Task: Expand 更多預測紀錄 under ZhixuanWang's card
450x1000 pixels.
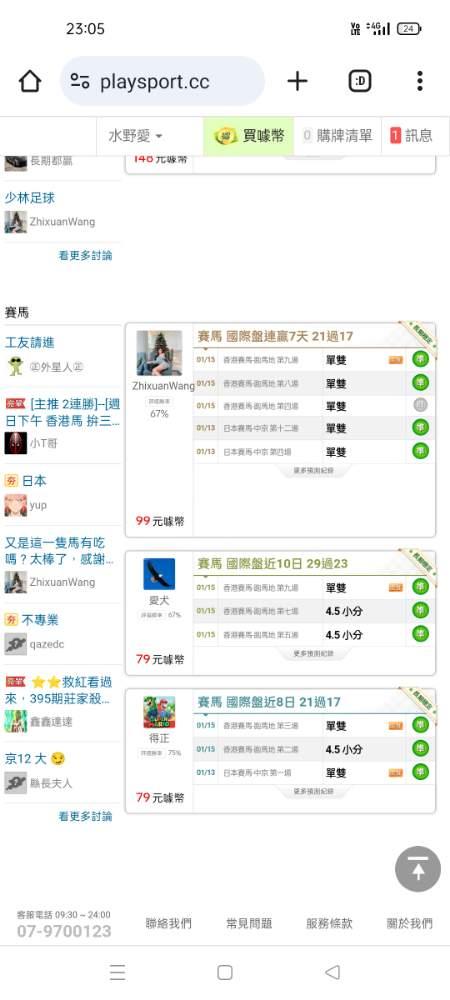Action: 313,471
